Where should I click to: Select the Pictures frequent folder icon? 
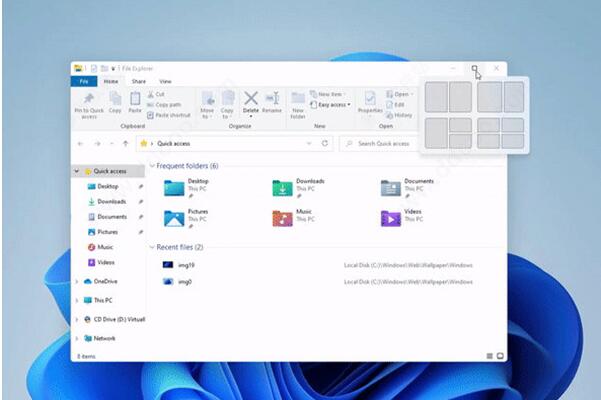[174, 218]
